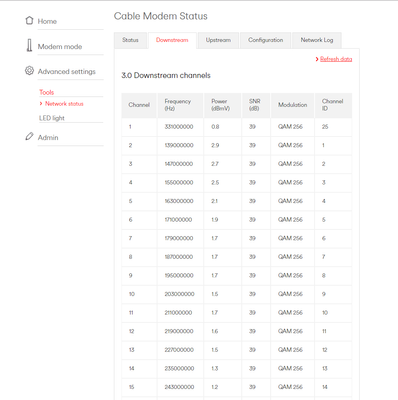The image size is (398, 400).
Task: Click the Admin pencil icon
Action: [29, 136]
